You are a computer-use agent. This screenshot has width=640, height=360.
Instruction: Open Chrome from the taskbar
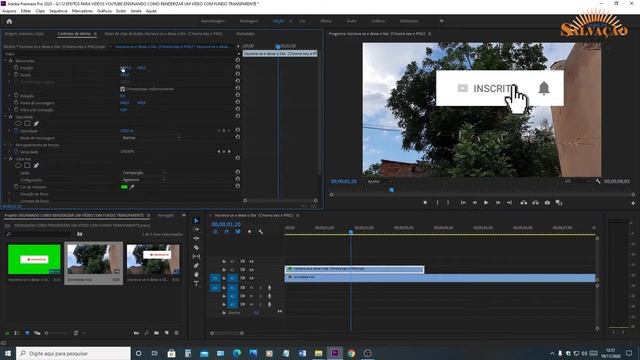[x=351, y=353]
